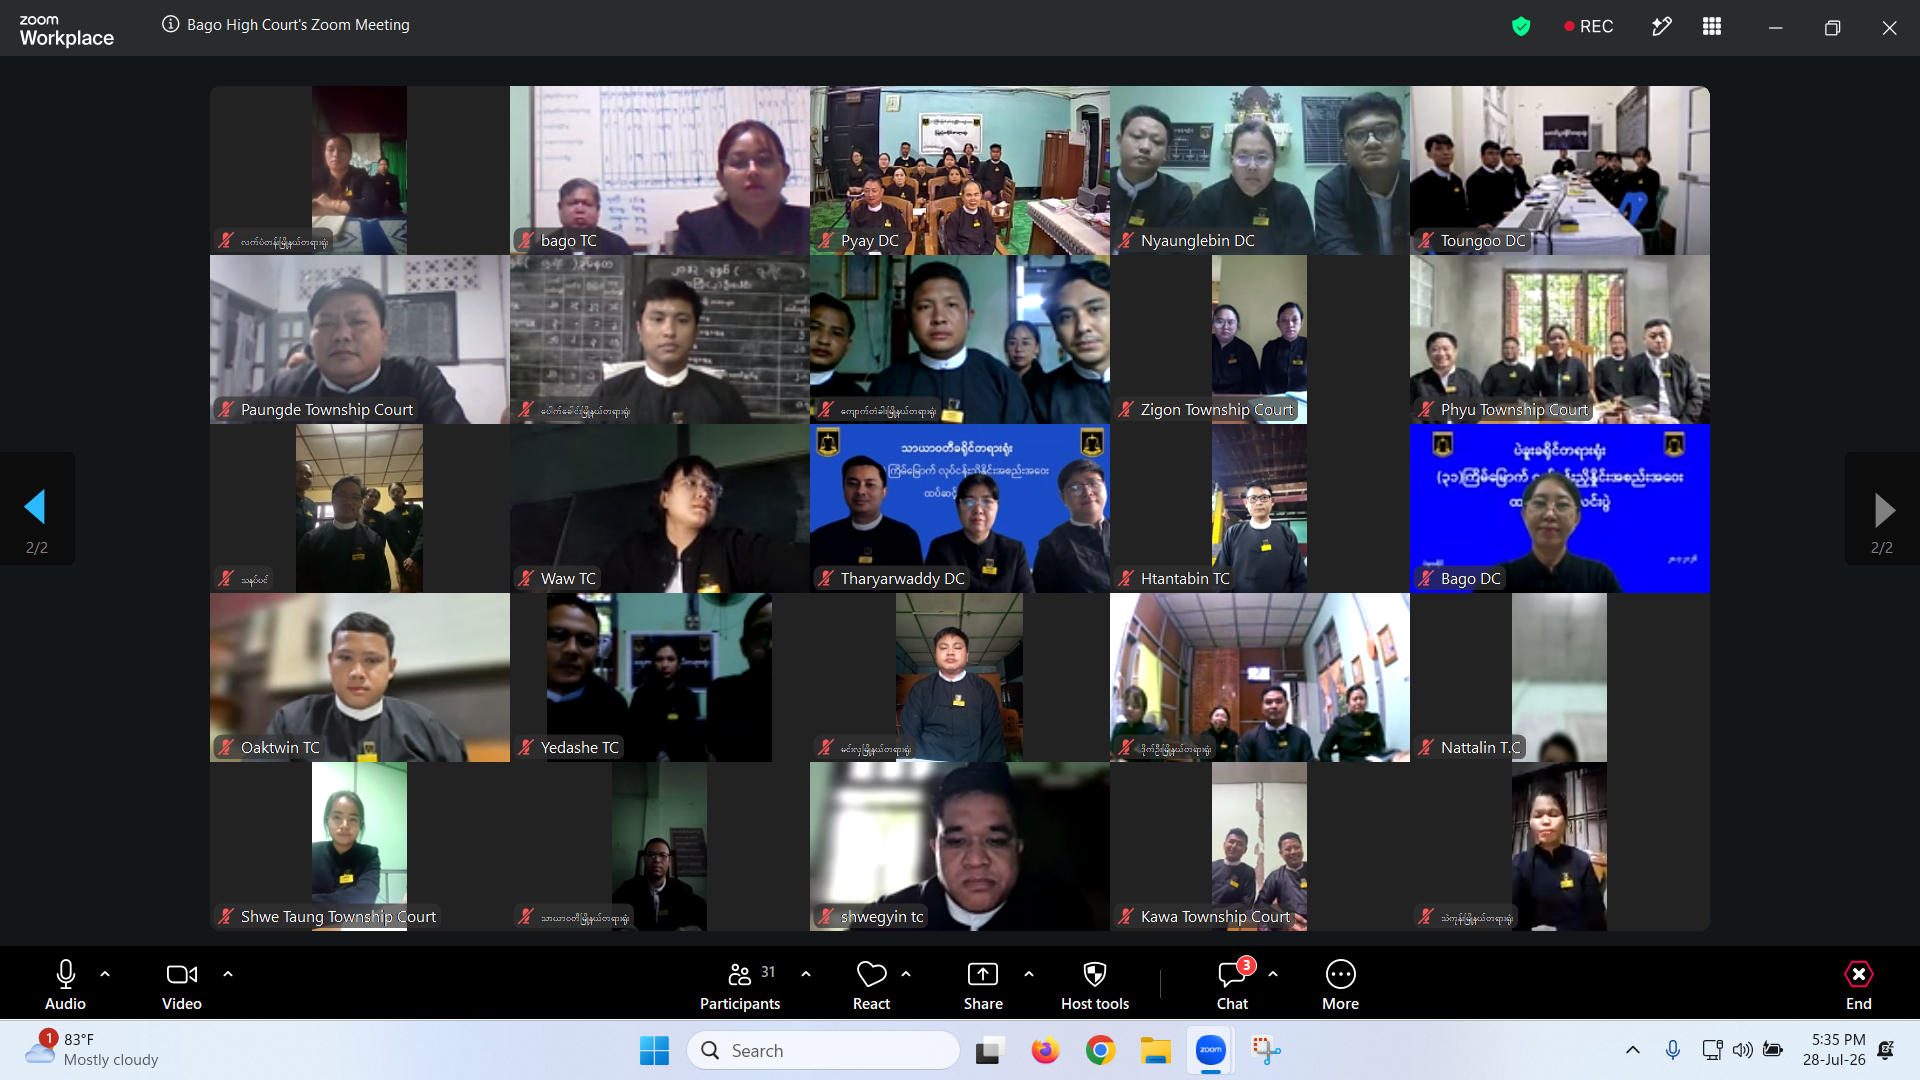Toggle the Video camera on or off
This screenshot has height=1080, width=1920.
click(182, 985)
